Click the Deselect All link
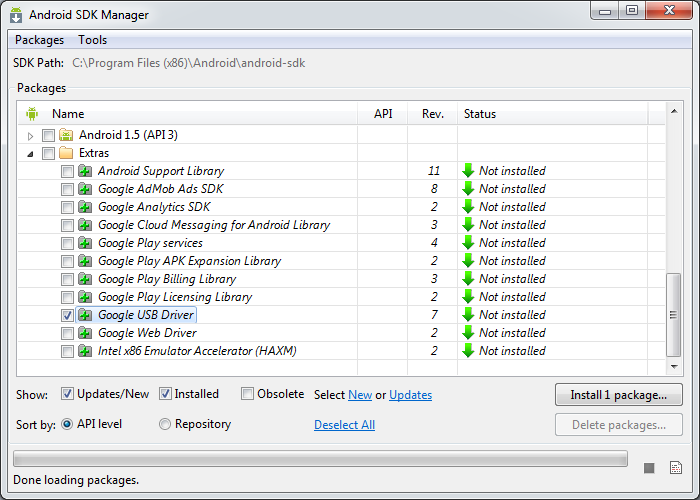Screen dimensions: 700x500 [344, 425]
